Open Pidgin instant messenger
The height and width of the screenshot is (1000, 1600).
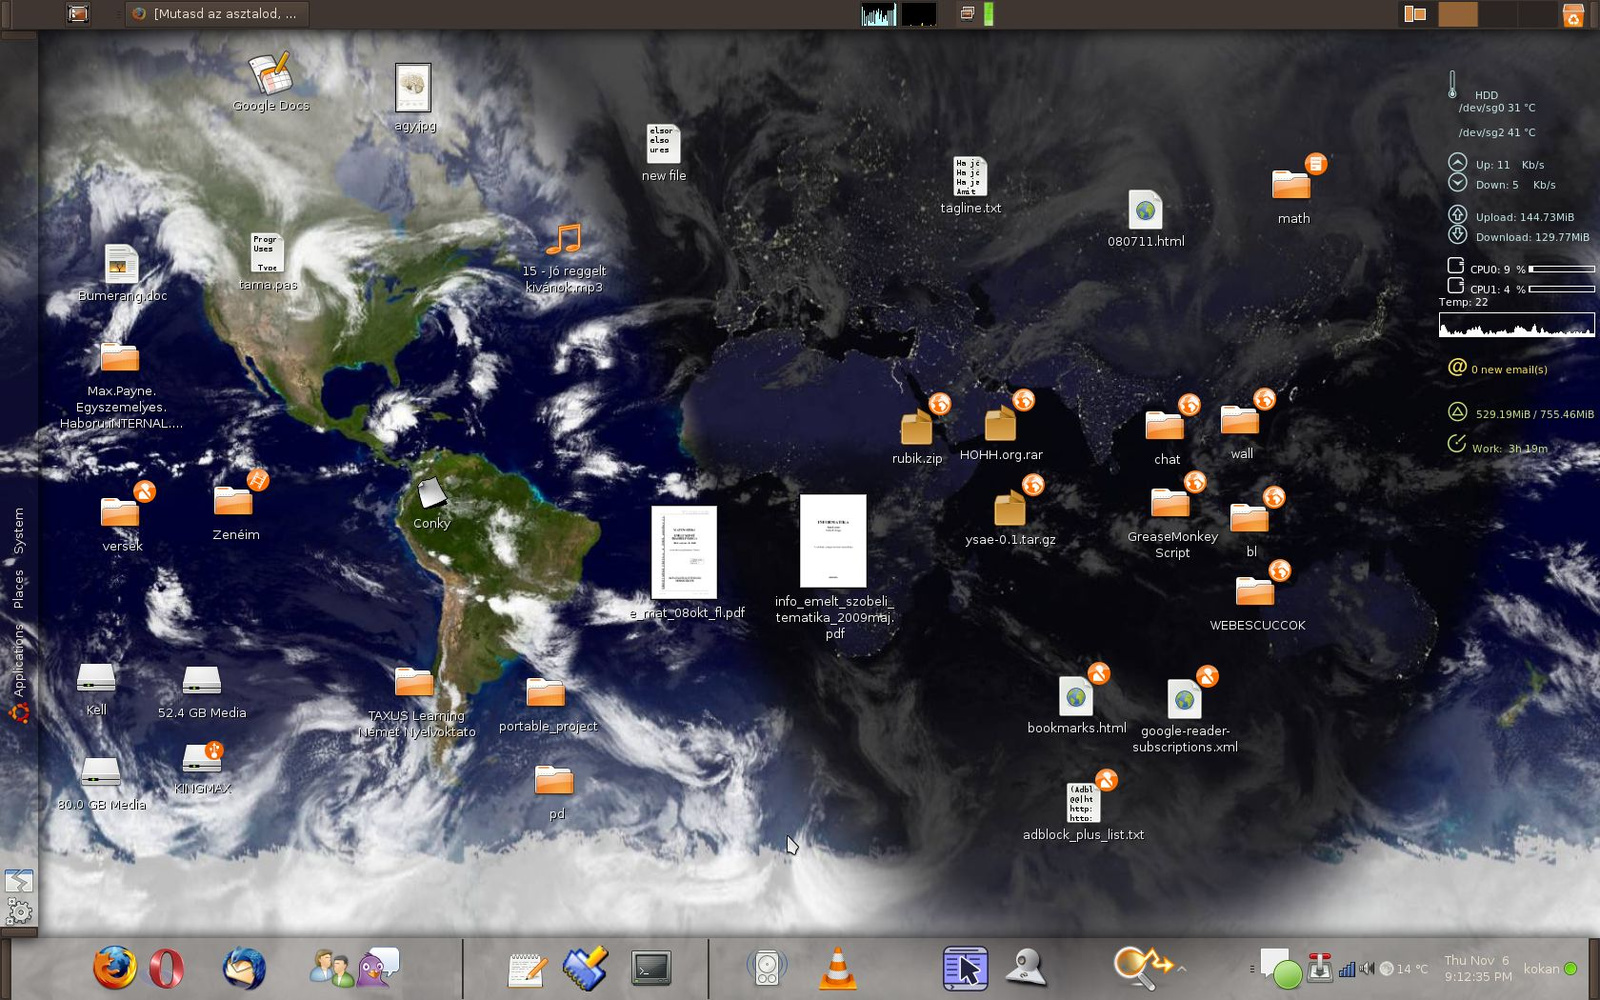point(379,967)
